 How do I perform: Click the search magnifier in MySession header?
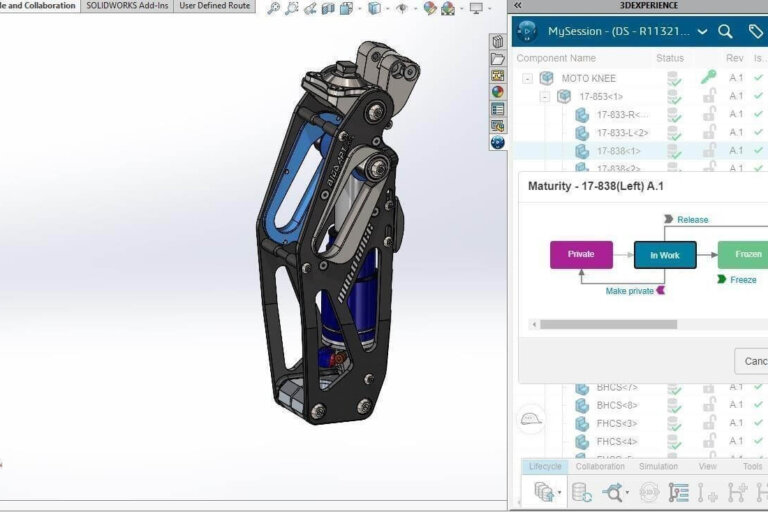point(725,31)
